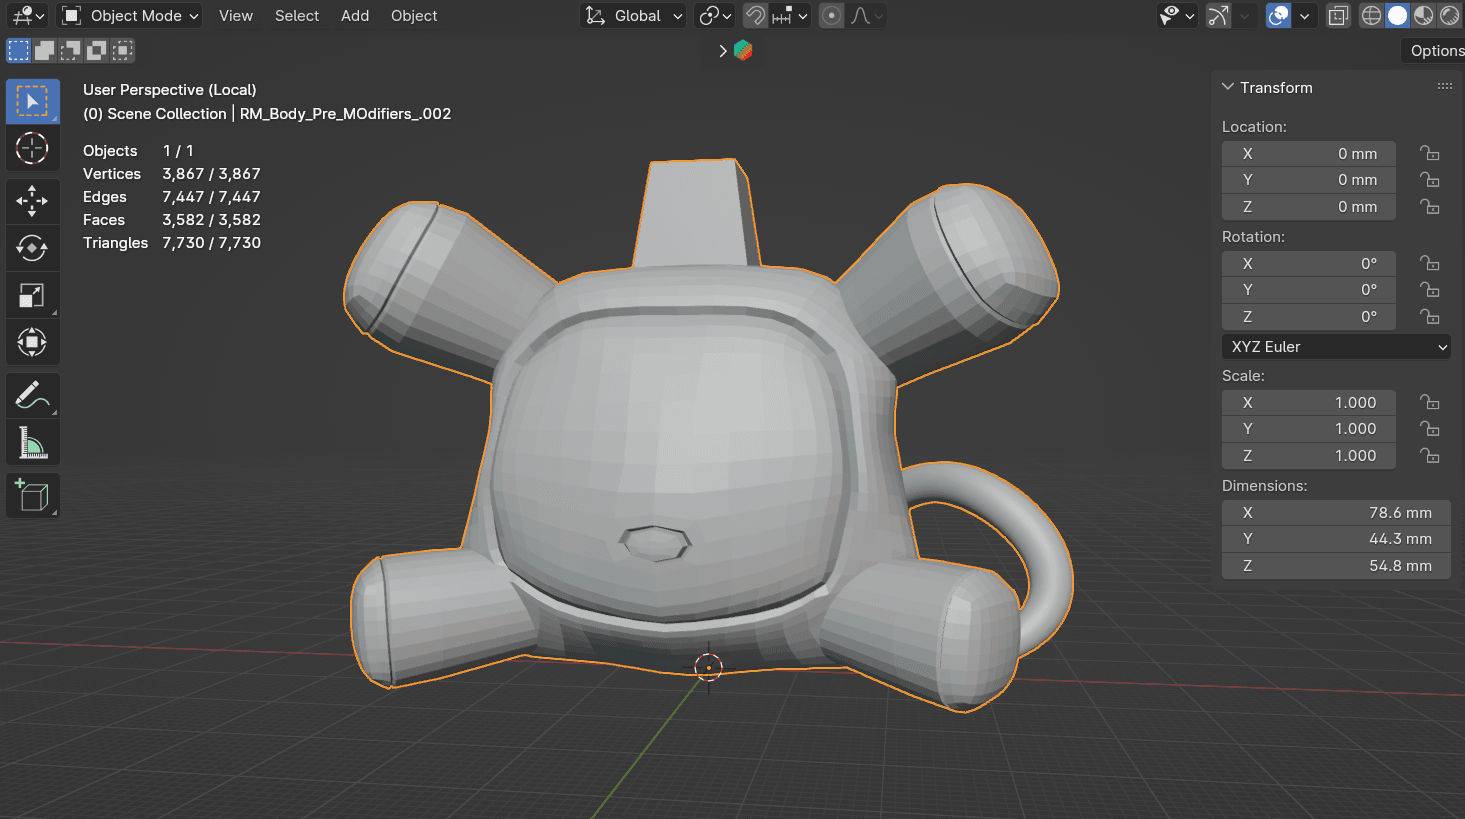Switch to Solid viewport shading
This screenshot has height=819, width=1465.
click(x=1398, y=16)
